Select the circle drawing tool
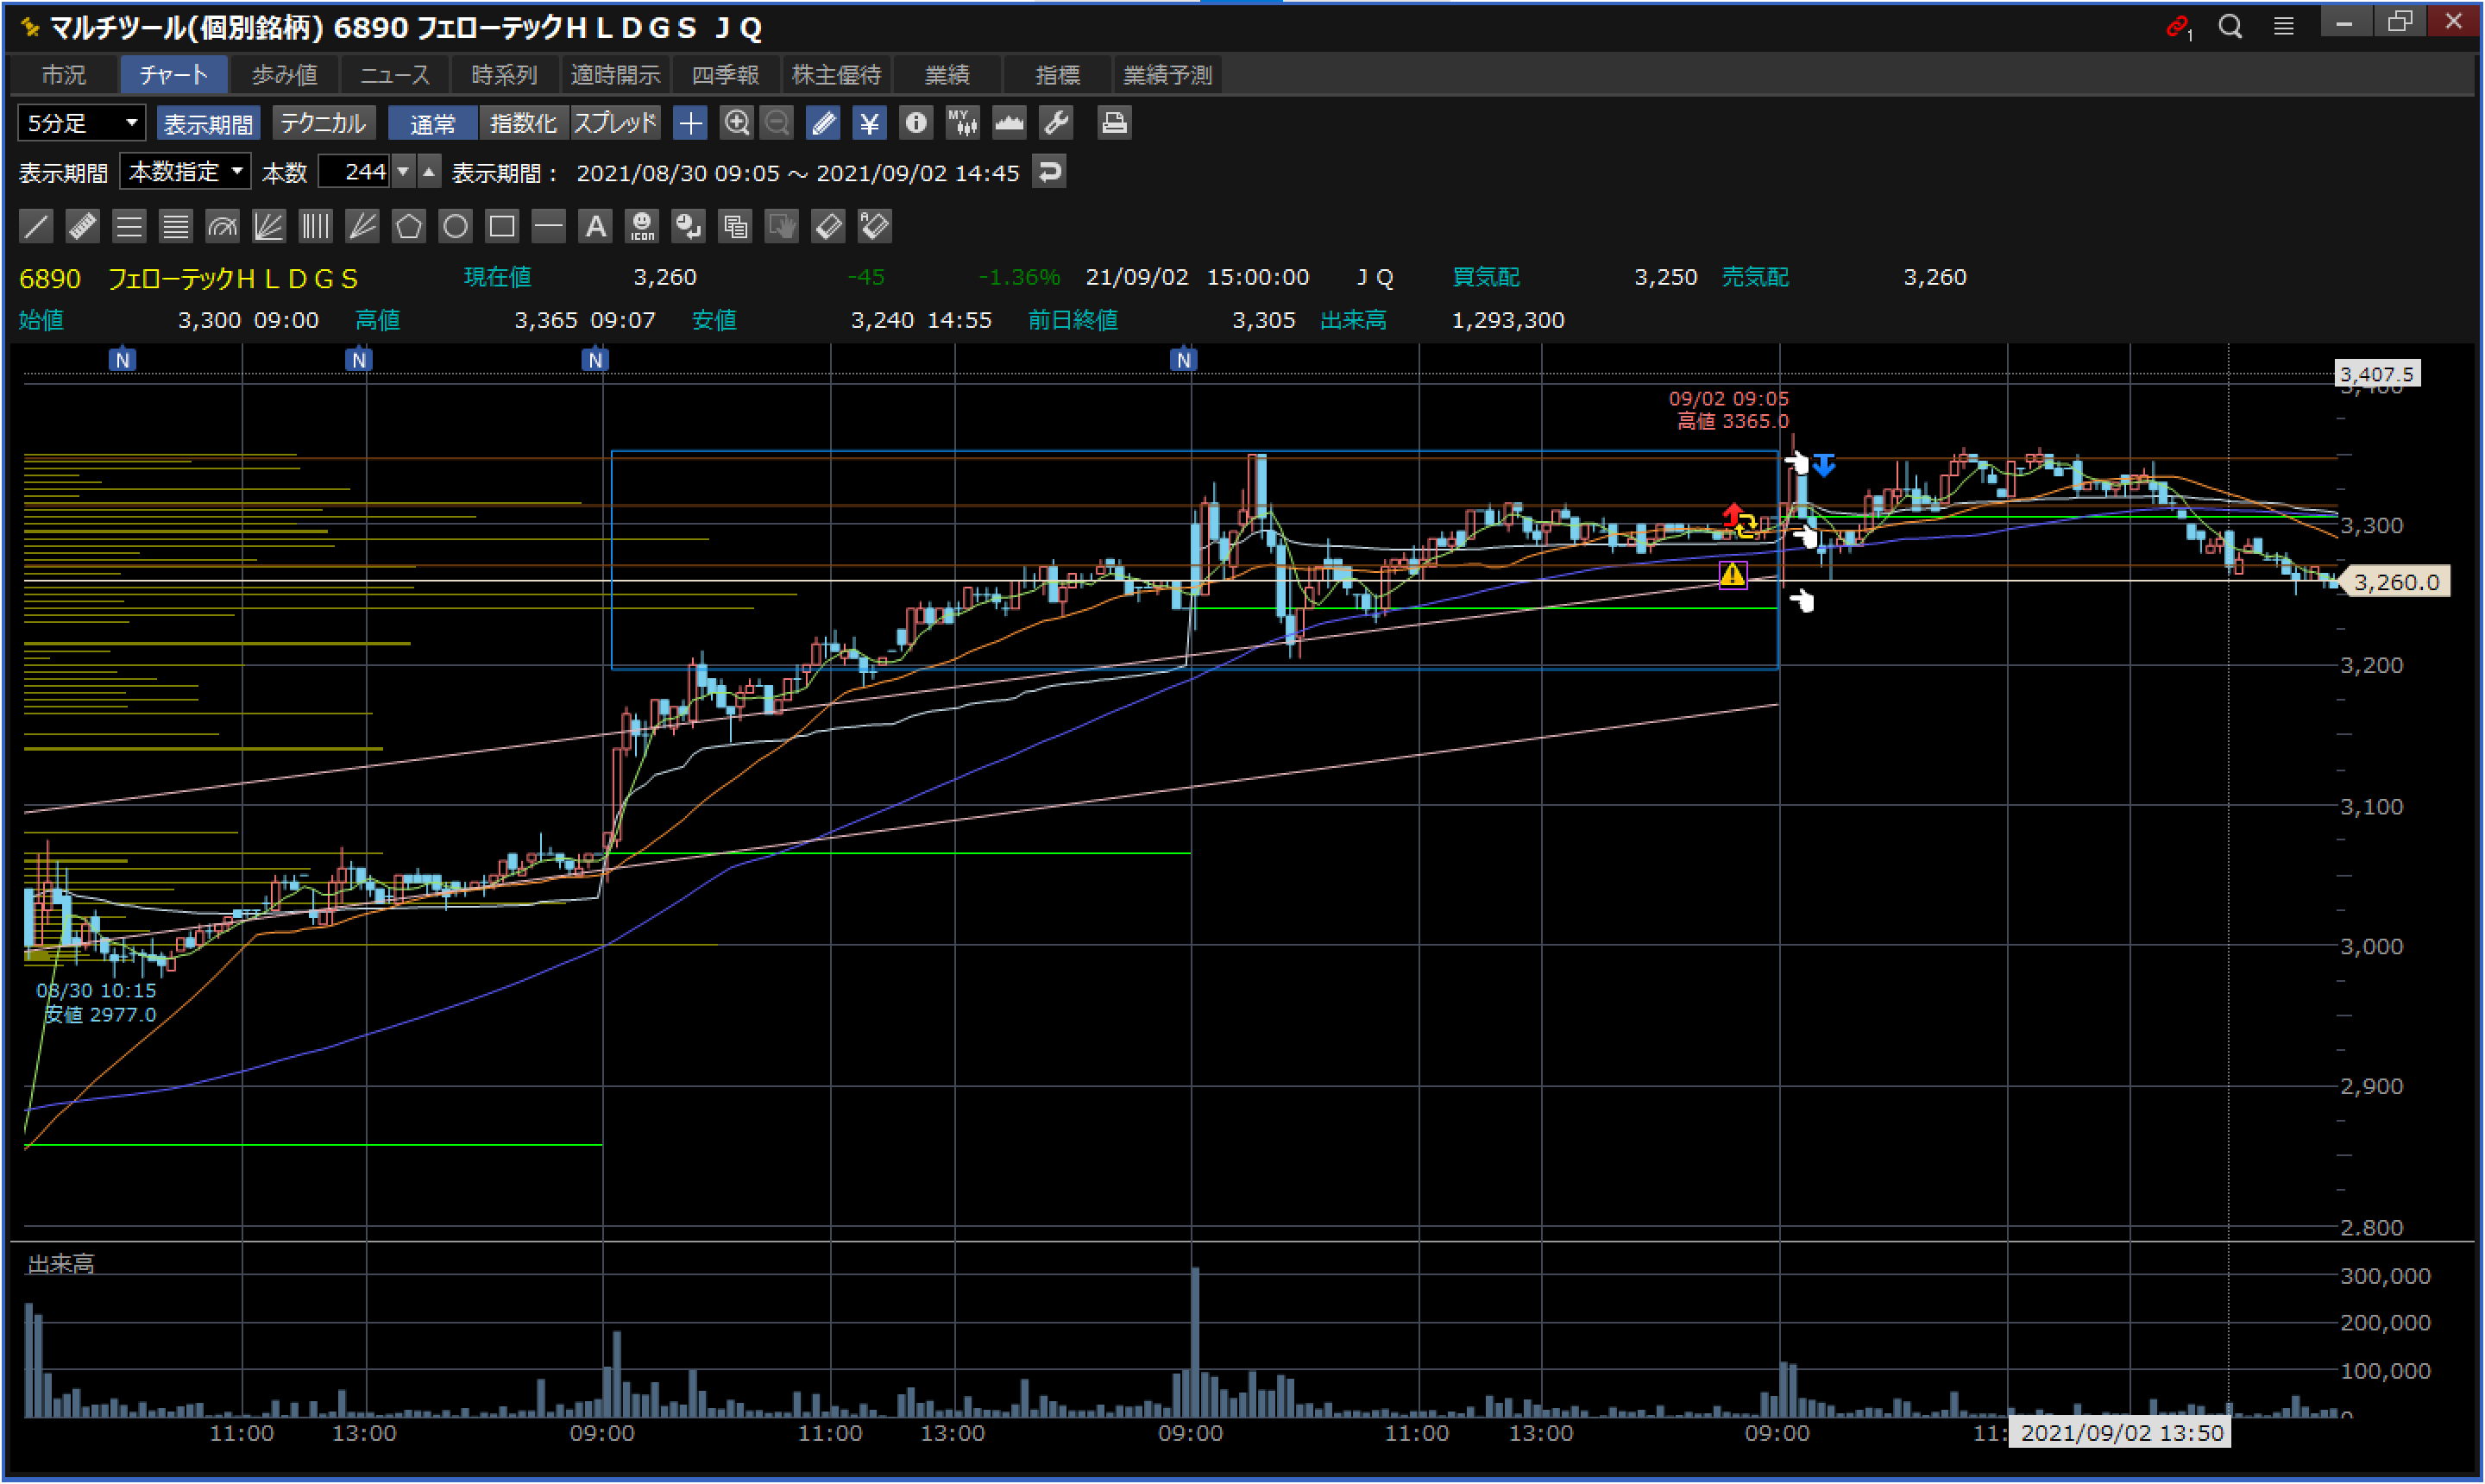The image size is (2485, 1484). pyautogui.click(x=455, y=226)
